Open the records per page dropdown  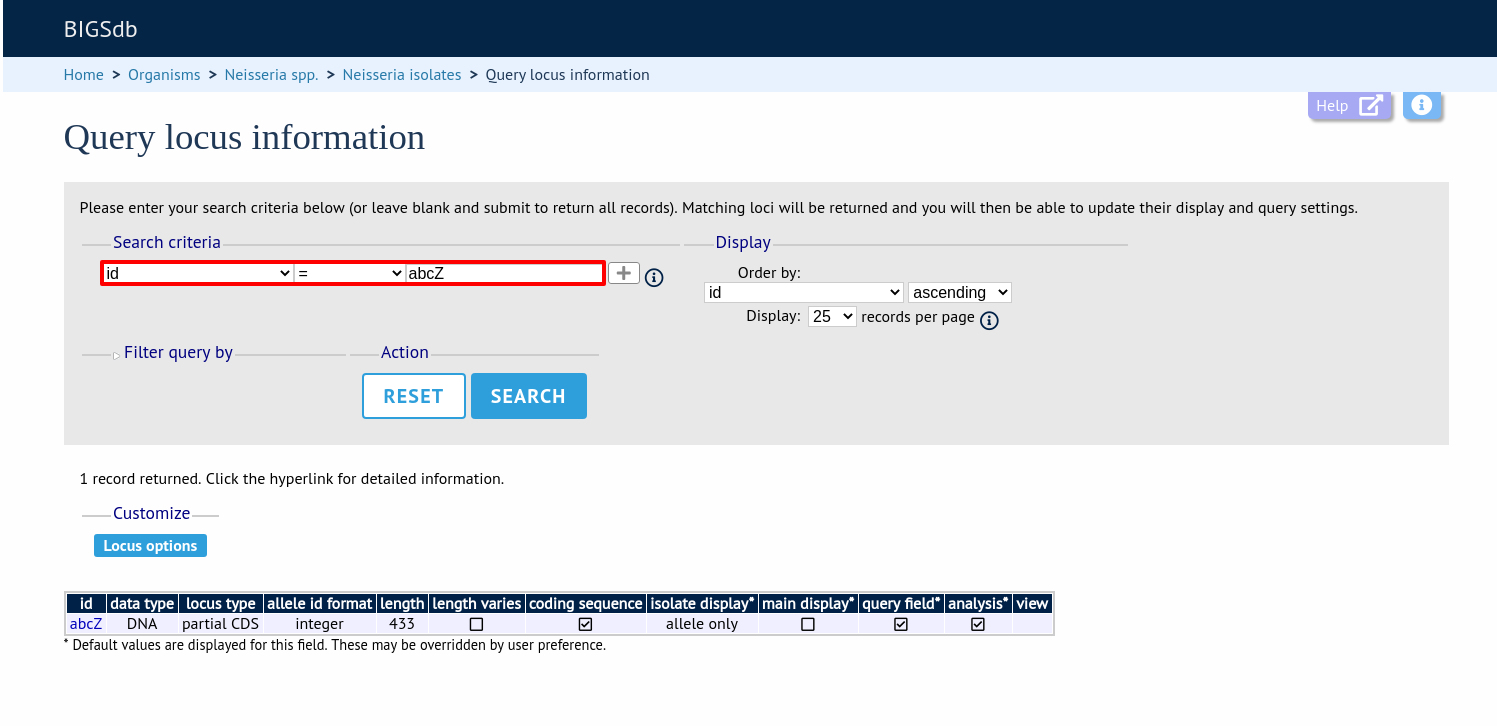(832, 316)
